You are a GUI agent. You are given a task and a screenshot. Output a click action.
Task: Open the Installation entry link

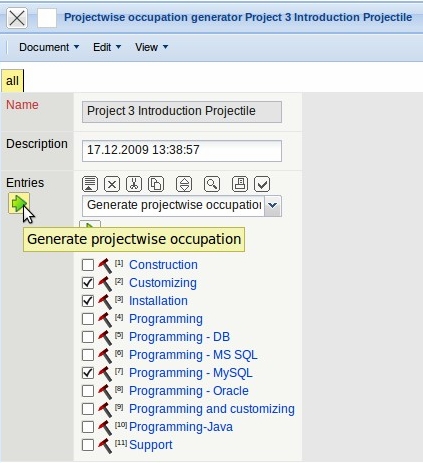click(158, 301)
